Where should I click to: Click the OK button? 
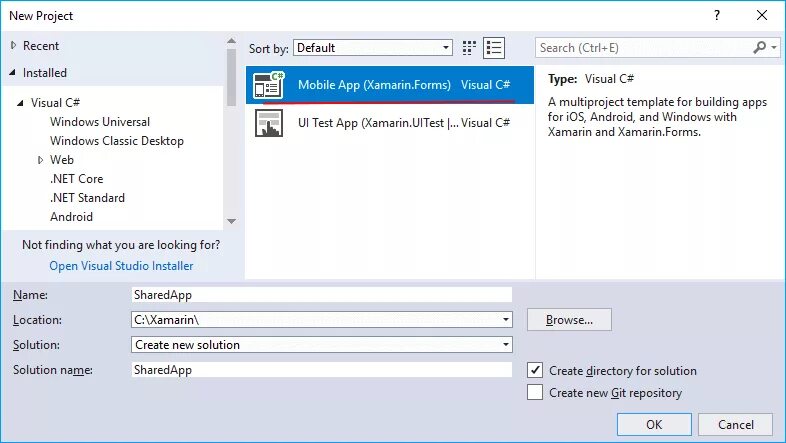(654, 424)
